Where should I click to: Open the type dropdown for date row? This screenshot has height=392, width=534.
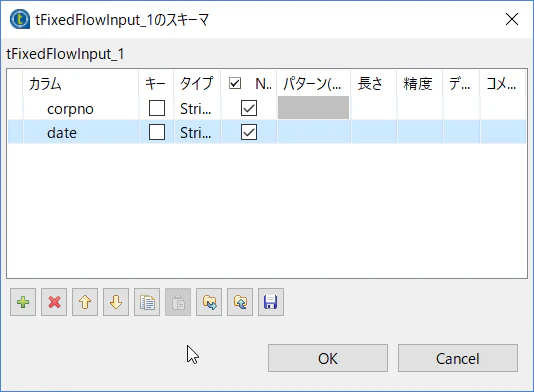(x=197, y=132)
